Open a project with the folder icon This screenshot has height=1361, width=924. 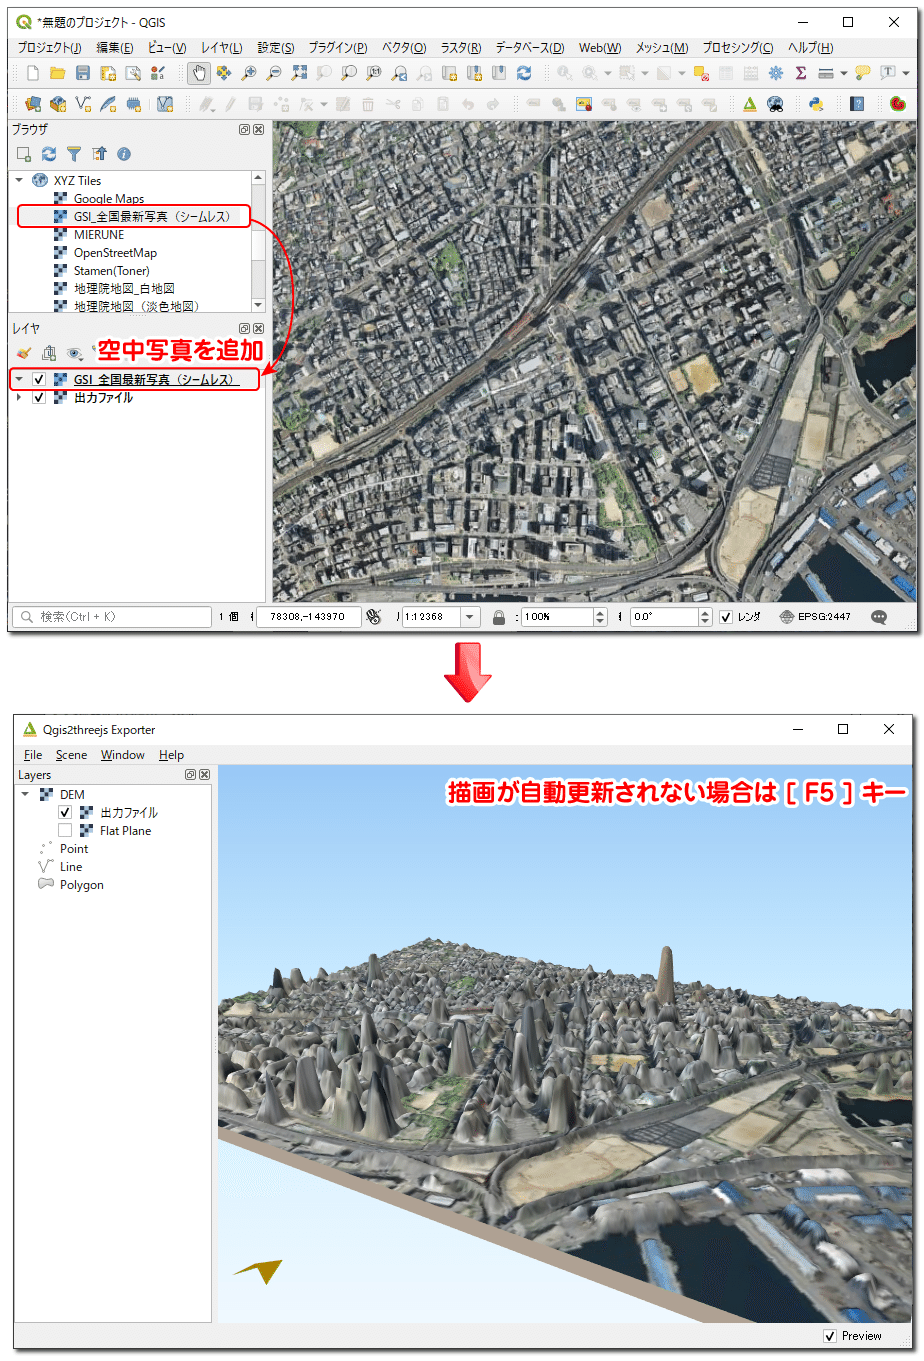(x=58, y=73)
